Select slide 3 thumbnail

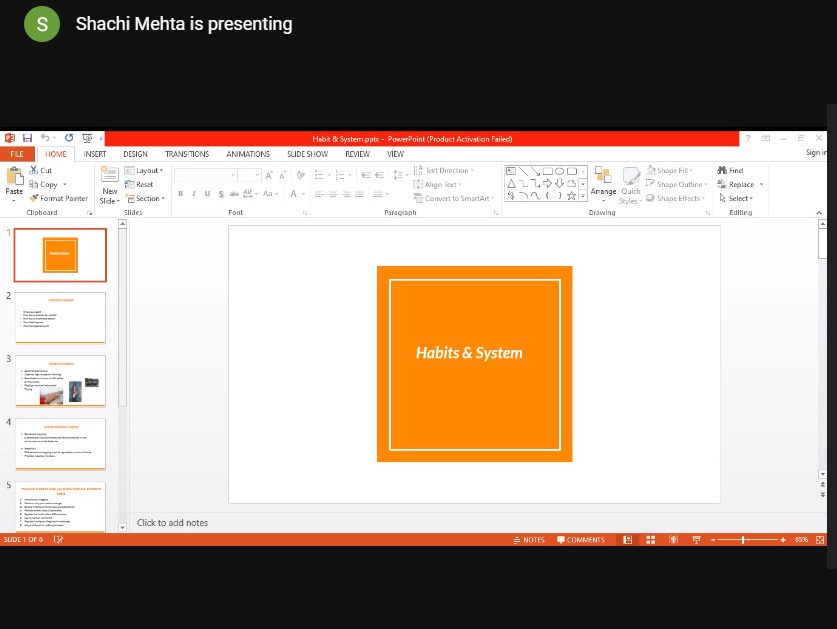click(60, 381)
